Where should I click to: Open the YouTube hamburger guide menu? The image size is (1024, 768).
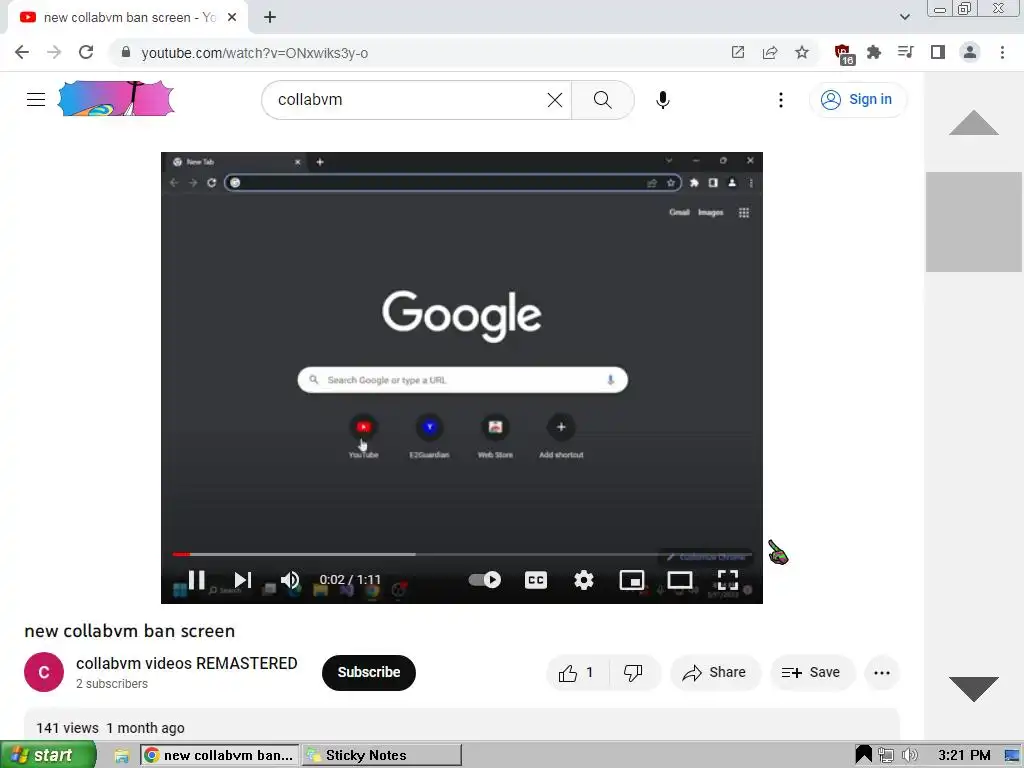(x=36, y=99)
